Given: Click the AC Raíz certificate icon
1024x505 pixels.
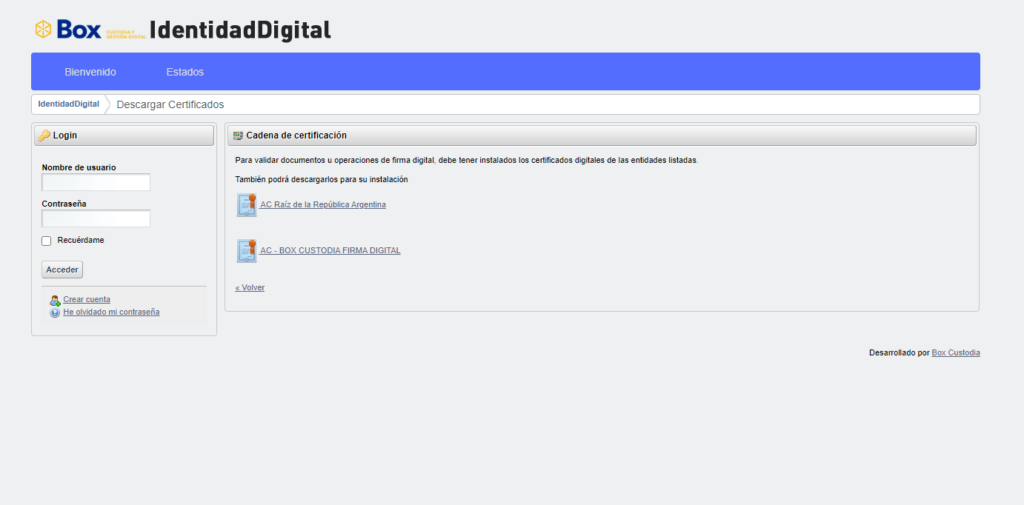Looking at the screenshot, I should 246,205.
